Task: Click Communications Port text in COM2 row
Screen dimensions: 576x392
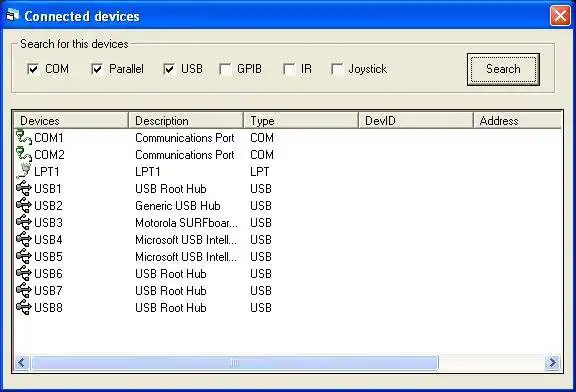Action: coord(185,155)
